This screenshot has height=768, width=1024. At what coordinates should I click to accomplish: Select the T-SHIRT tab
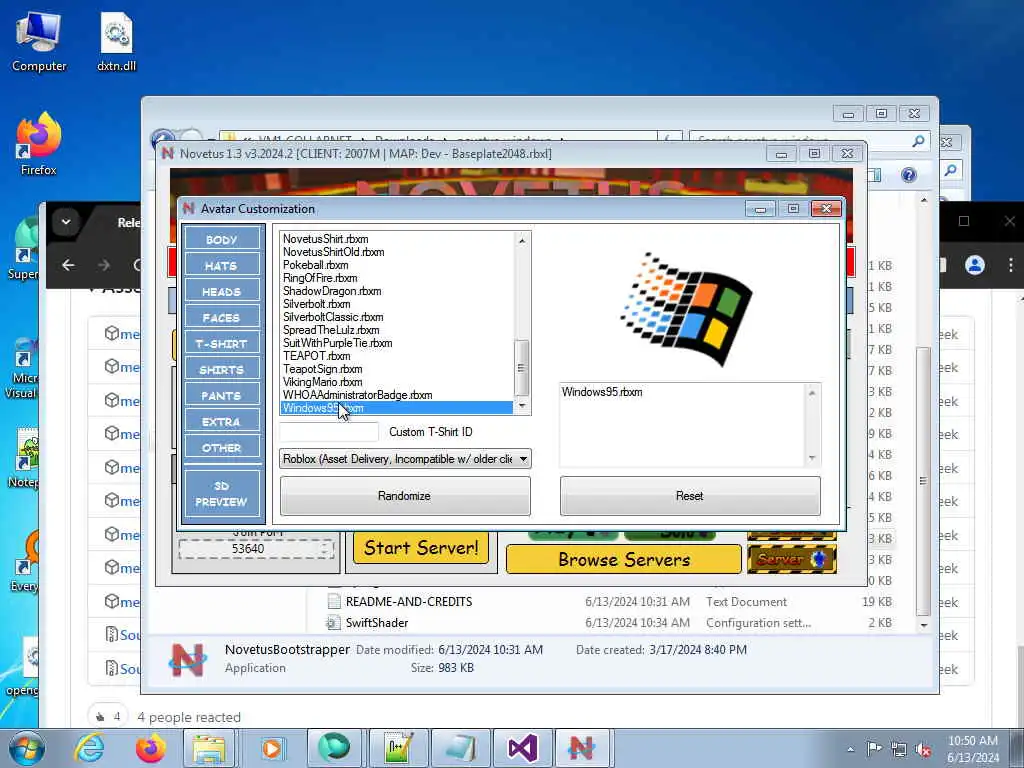[x=222, y=344]
